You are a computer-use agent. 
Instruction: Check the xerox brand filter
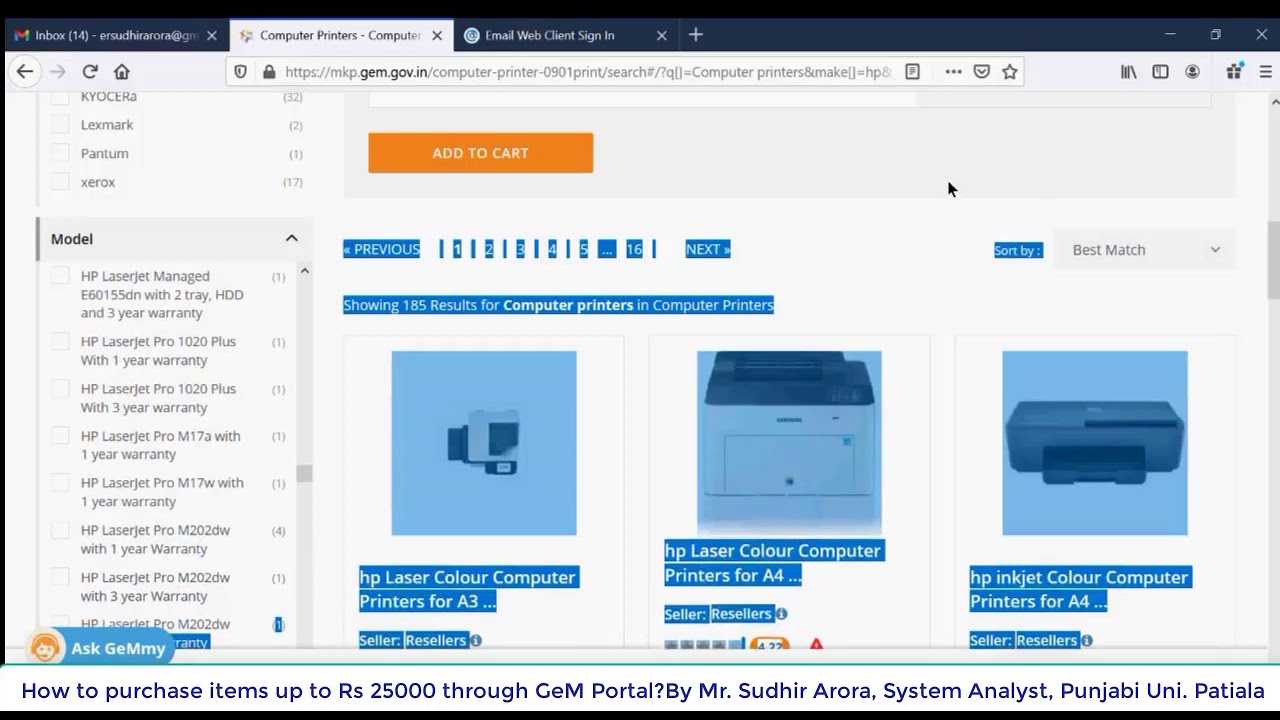[61, 182]
